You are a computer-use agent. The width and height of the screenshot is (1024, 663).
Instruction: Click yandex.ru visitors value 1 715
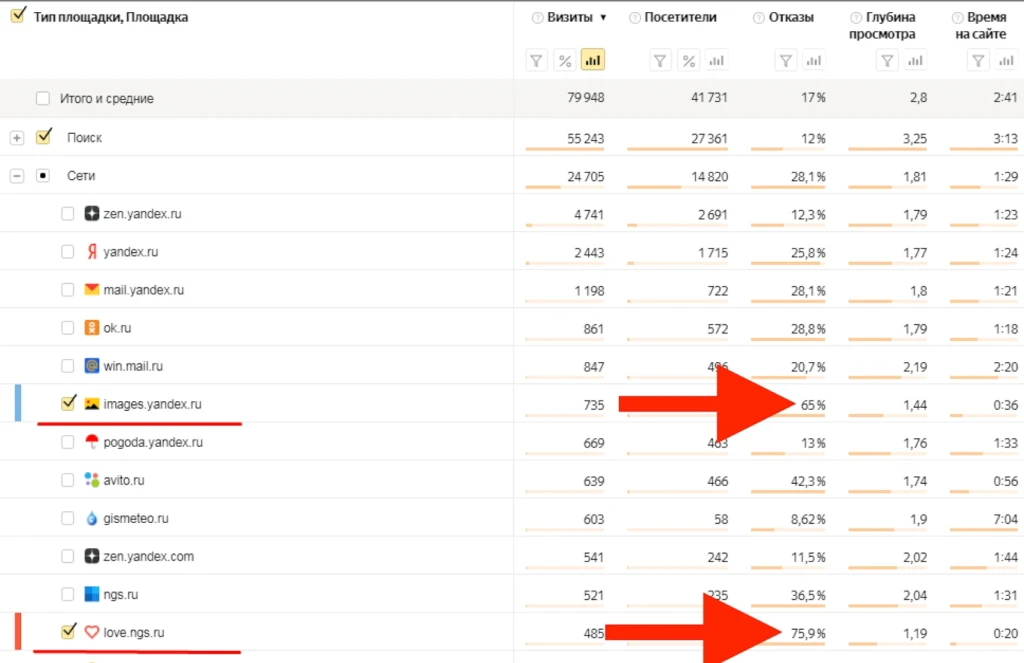(712, 253)
